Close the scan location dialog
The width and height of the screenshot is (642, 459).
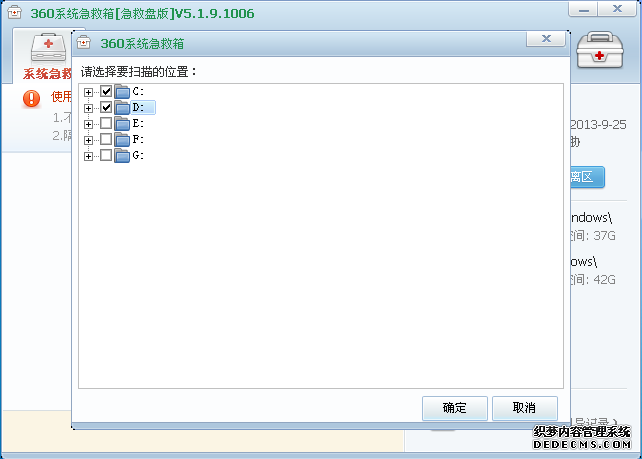click(x=546, y=40)
